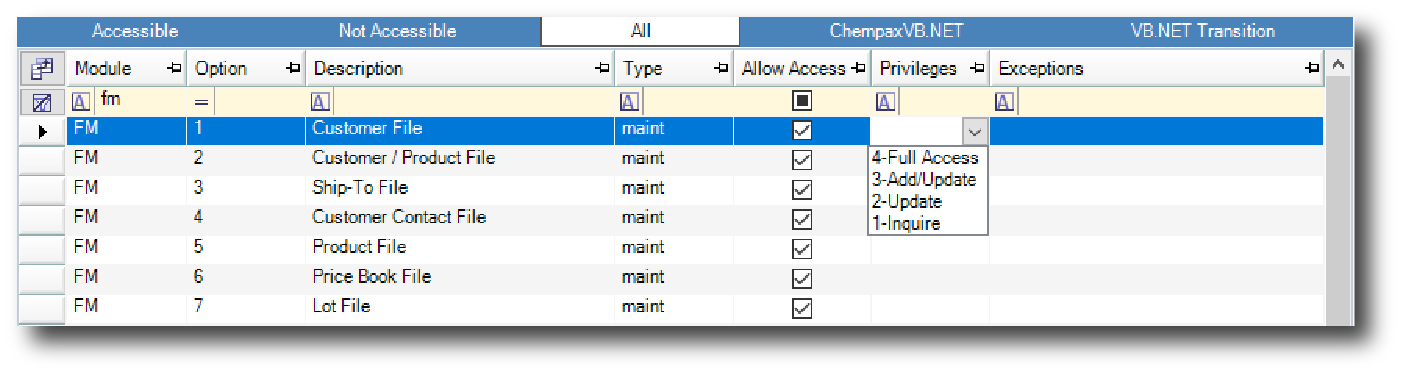1401x374 pixels.
Task: Open Exceptions filter operator icon
Action: 1005,101
